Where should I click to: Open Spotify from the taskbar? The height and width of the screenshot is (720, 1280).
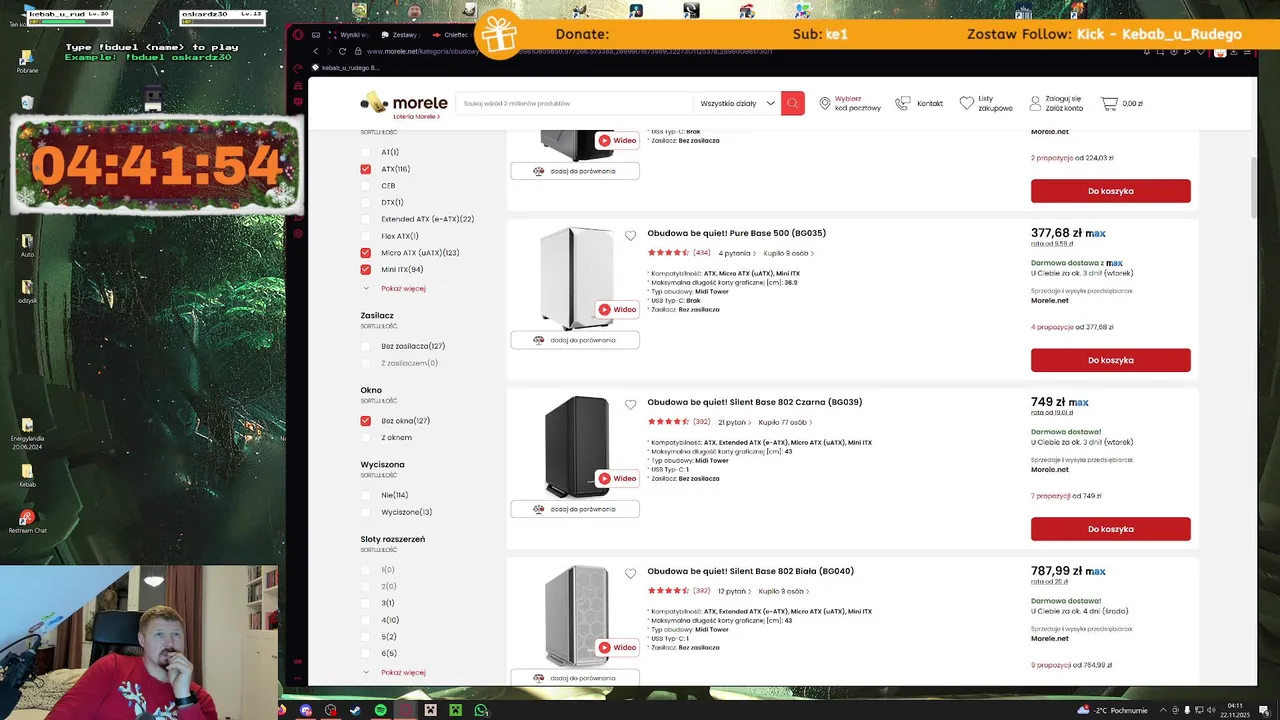[380, 710]
